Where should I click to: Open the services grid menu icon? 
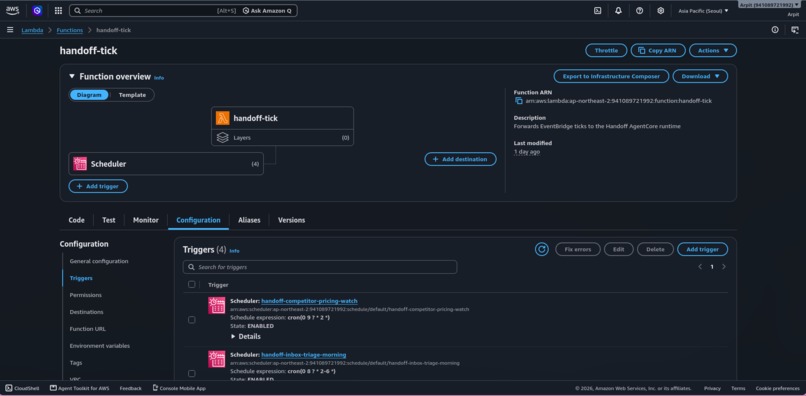pos(58,10)
